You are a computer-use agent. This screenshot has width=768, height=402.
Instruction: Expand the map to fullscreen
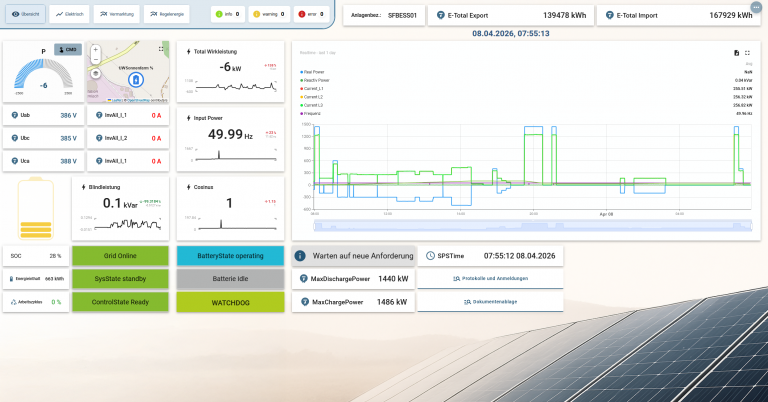161,49
